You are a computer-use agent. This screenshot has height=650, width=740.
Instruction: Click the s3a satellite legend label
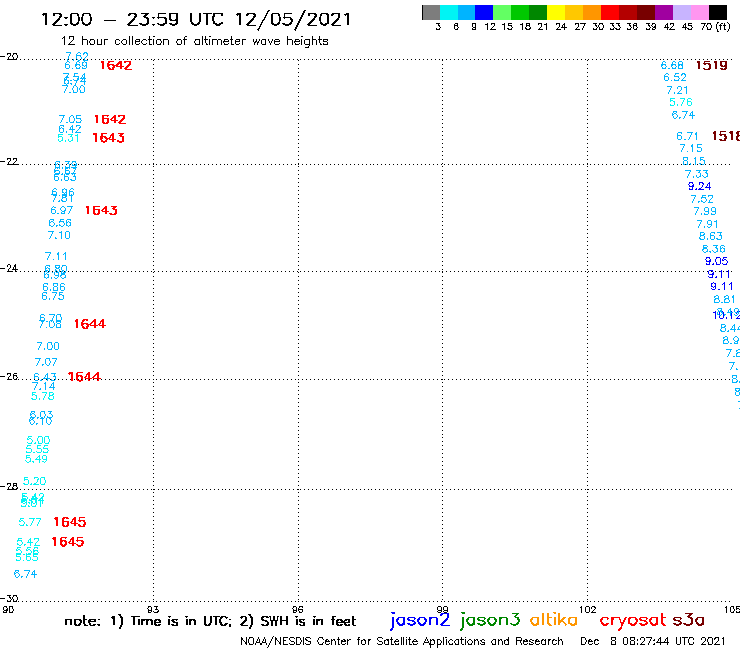click(688, 620)
